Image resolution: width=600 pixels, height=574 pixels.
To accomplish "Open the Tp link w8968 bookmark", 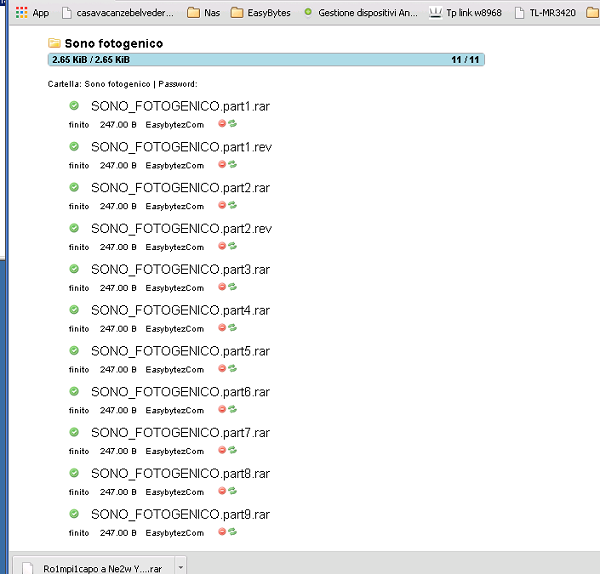I will coord(467,13).
